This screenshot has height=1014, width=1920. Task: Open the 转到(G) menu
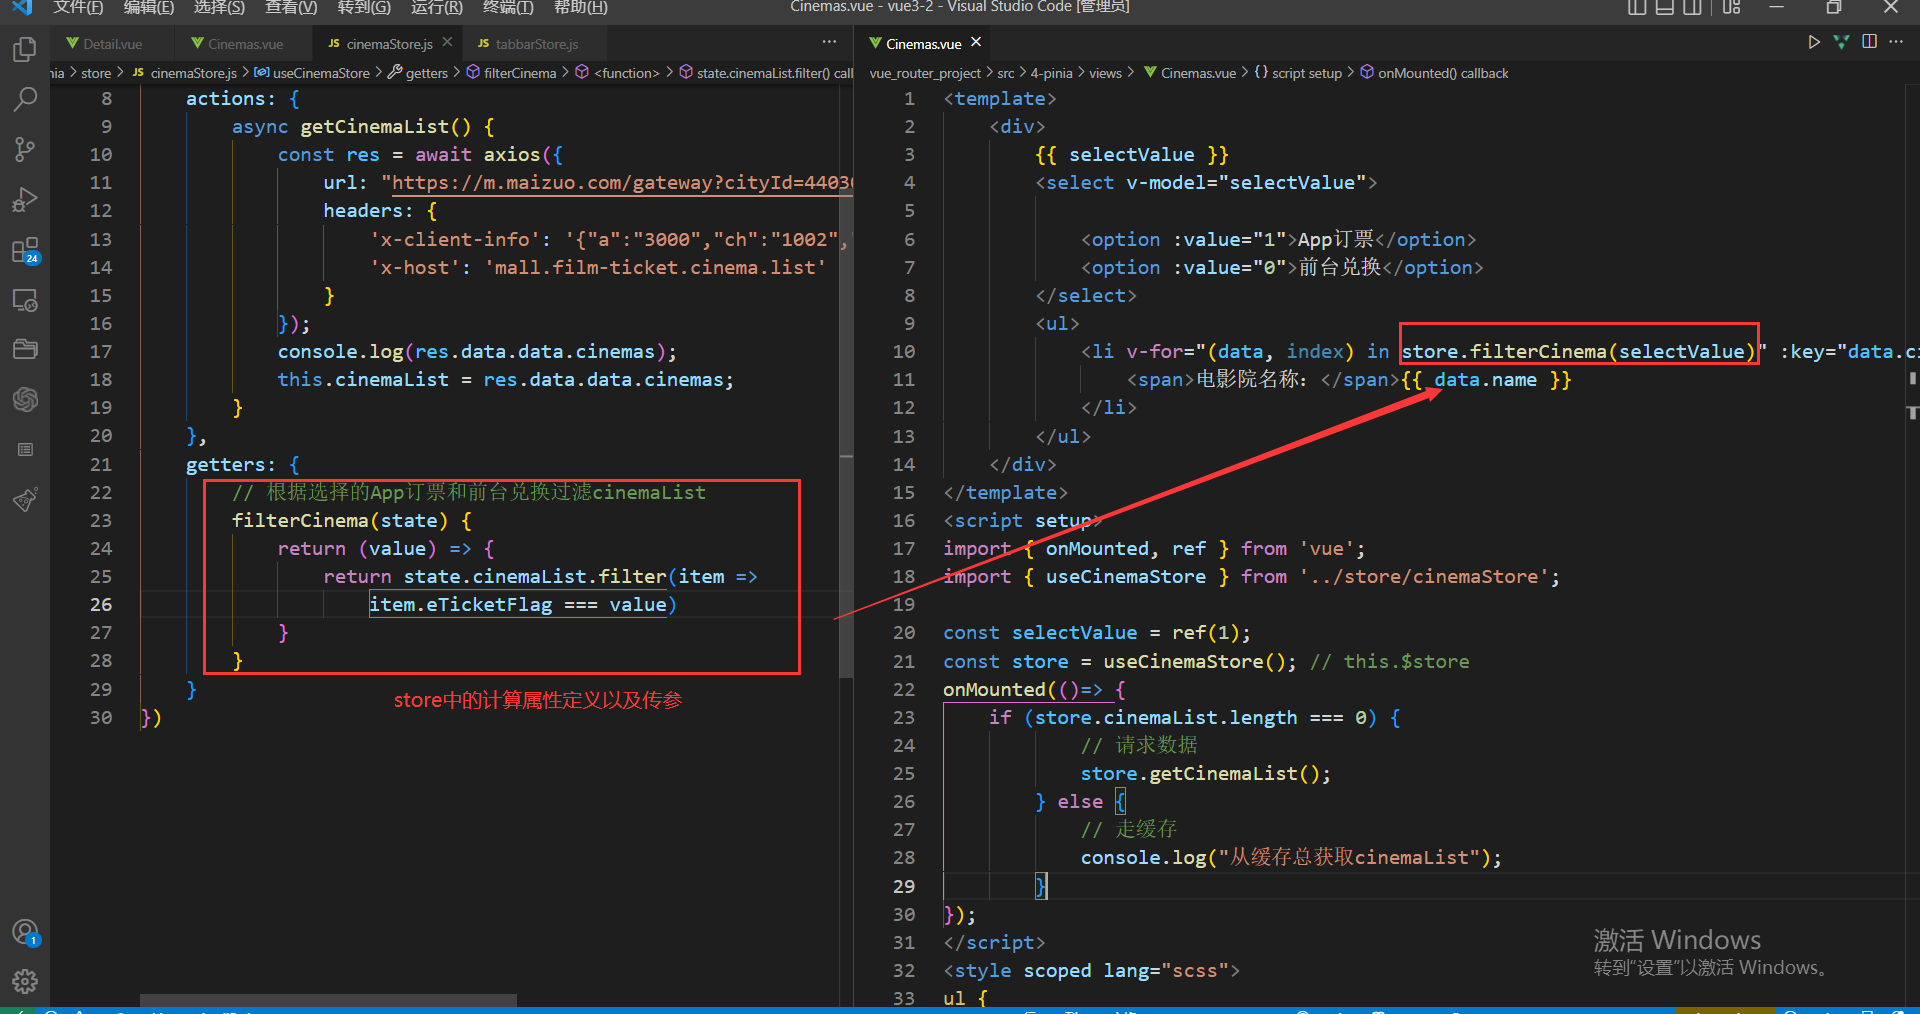tap(364, 7)
